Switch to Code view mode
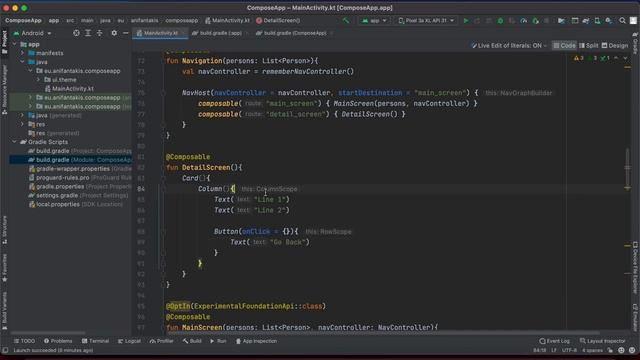Viewport: 640px width, 360px height. click(564, 46)
